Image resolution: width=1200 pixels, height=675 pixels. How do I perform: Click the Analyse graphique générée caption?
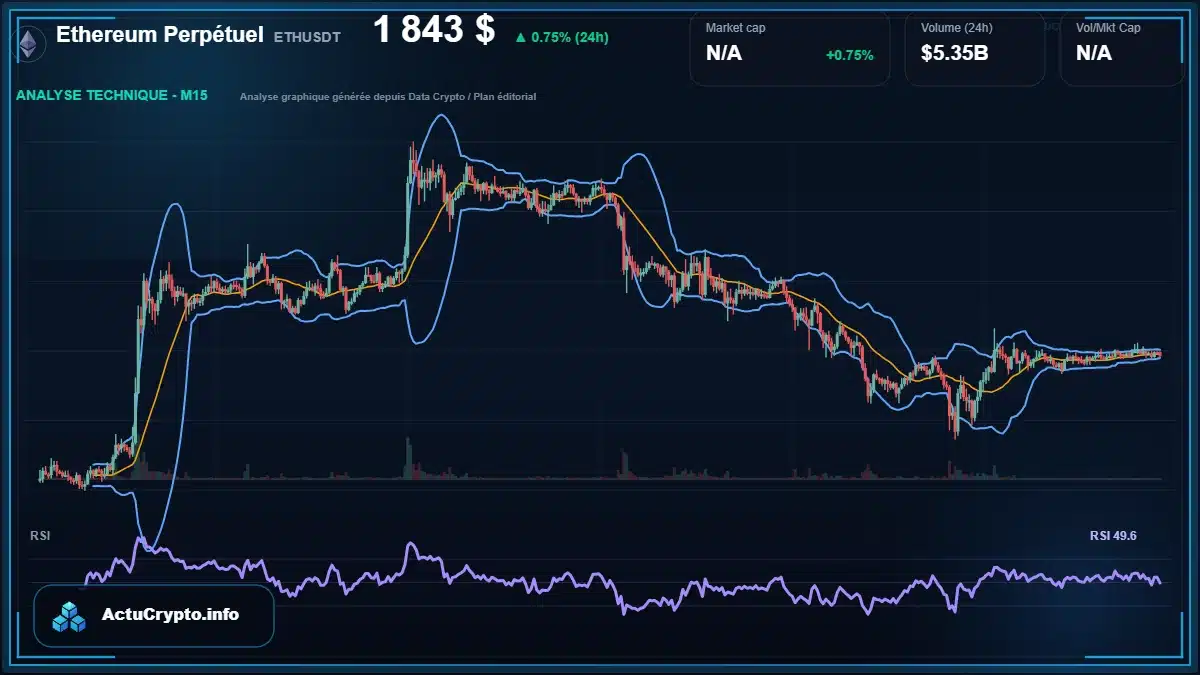(388, 97)
